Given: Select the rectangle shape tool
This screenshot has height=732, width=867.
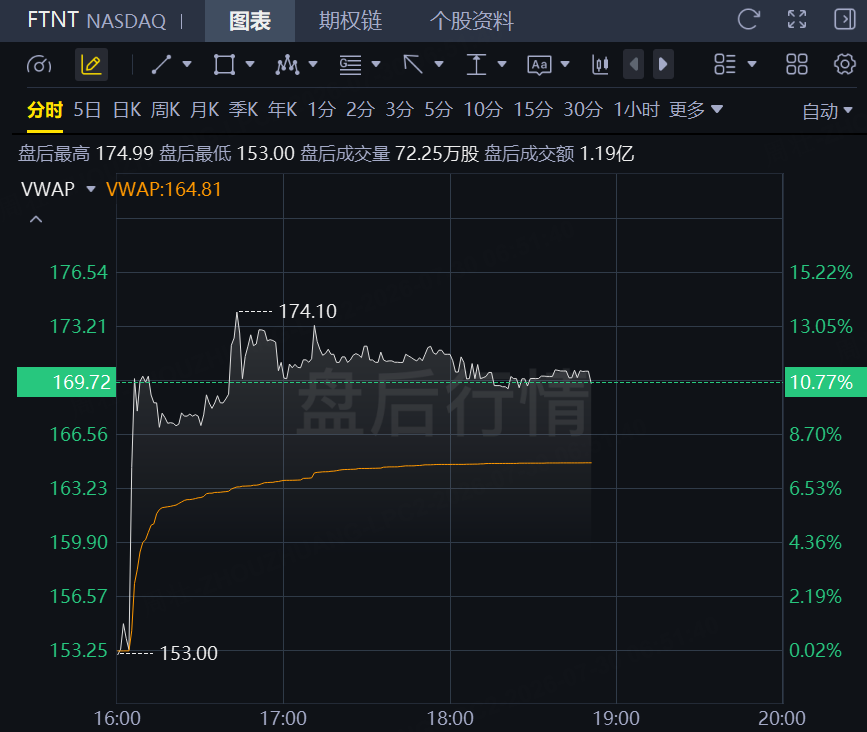Looking at the screenshot, I should click(224, 65).
